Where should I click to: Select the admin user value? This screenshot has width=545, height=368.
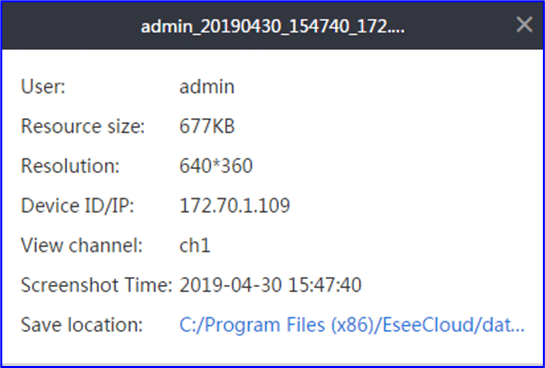207,86
